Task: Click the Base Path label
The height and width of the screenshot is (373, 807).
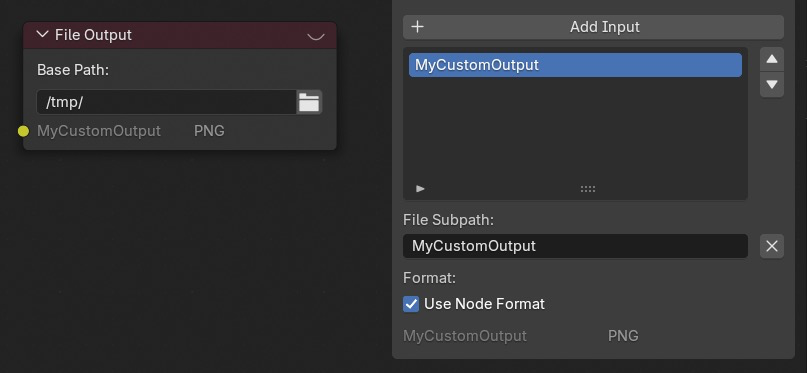Action: [x=73, y=70]
